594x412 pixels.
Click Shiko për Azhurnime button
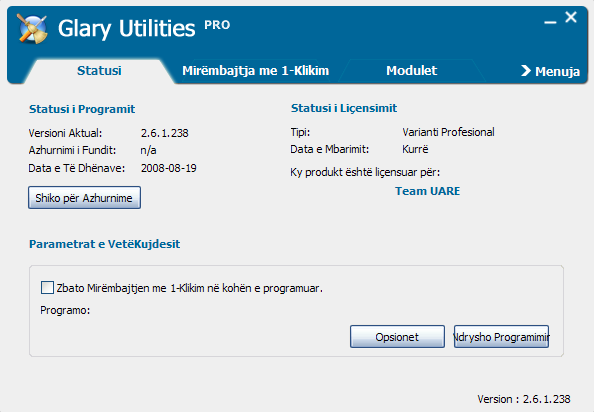84,197
